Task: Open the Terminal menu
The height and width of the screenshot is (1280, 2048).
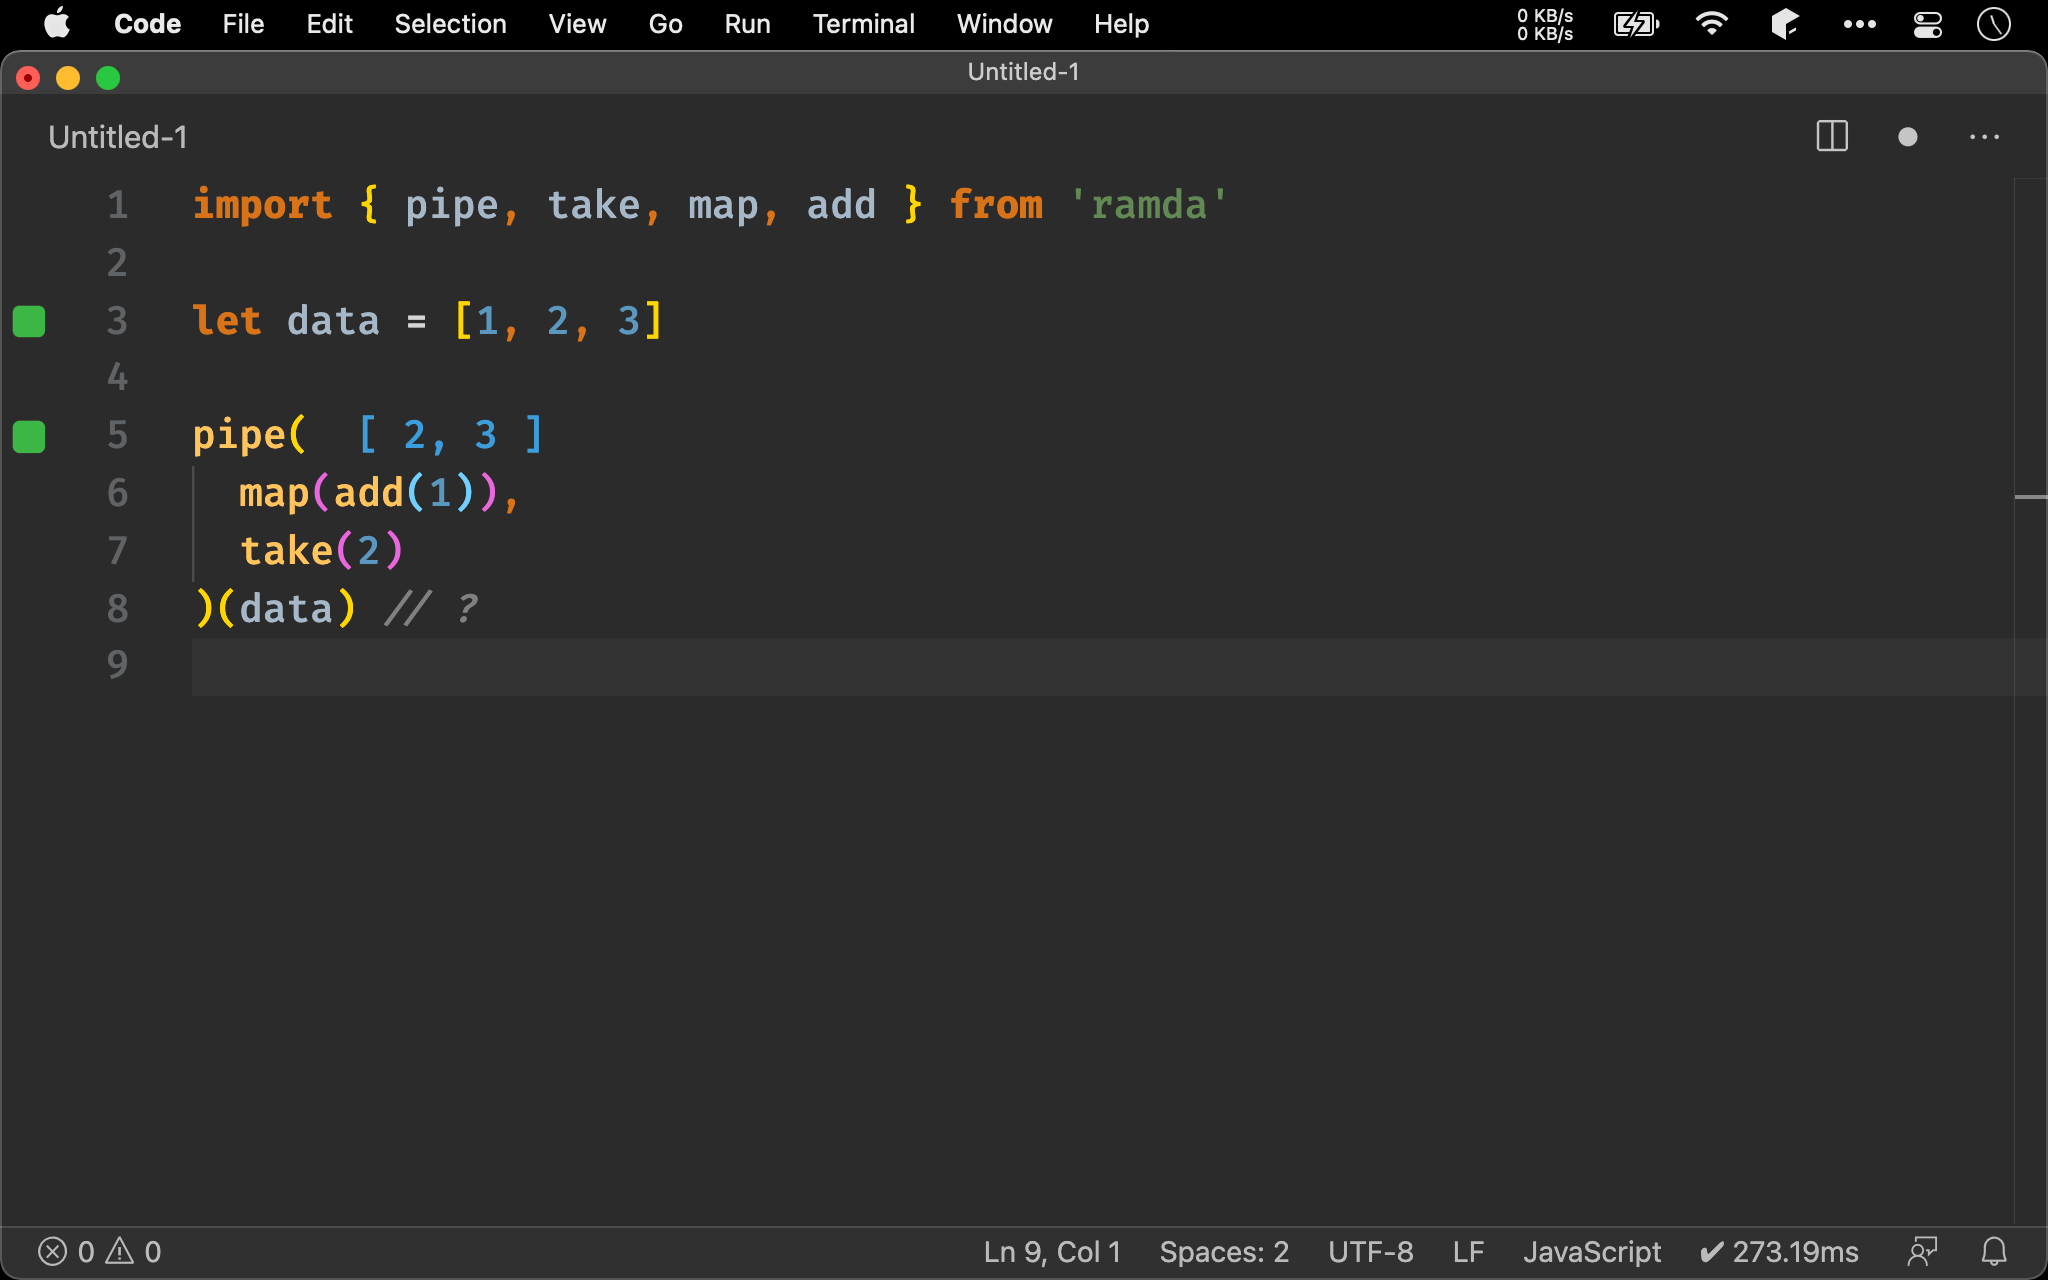Action: point(863,24)
